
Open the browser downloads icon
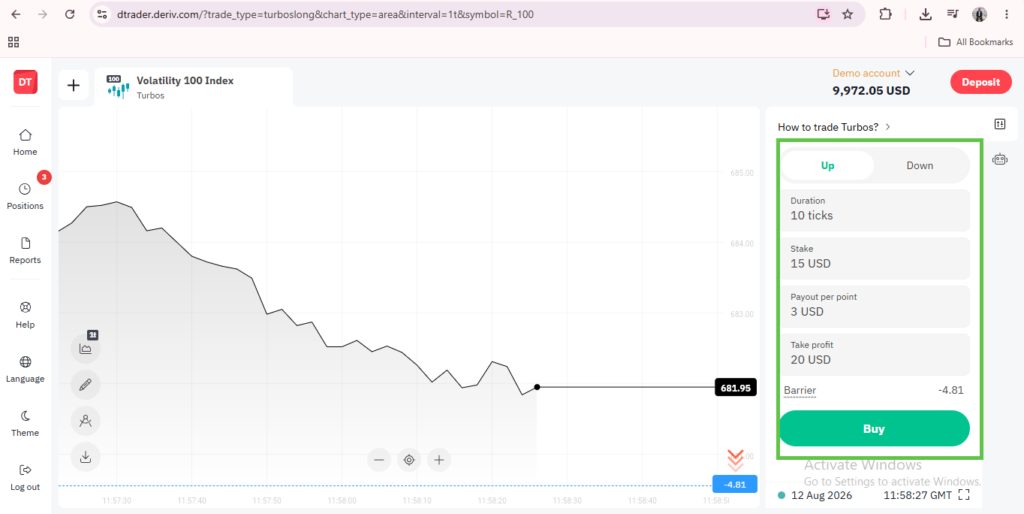point(925,14)
